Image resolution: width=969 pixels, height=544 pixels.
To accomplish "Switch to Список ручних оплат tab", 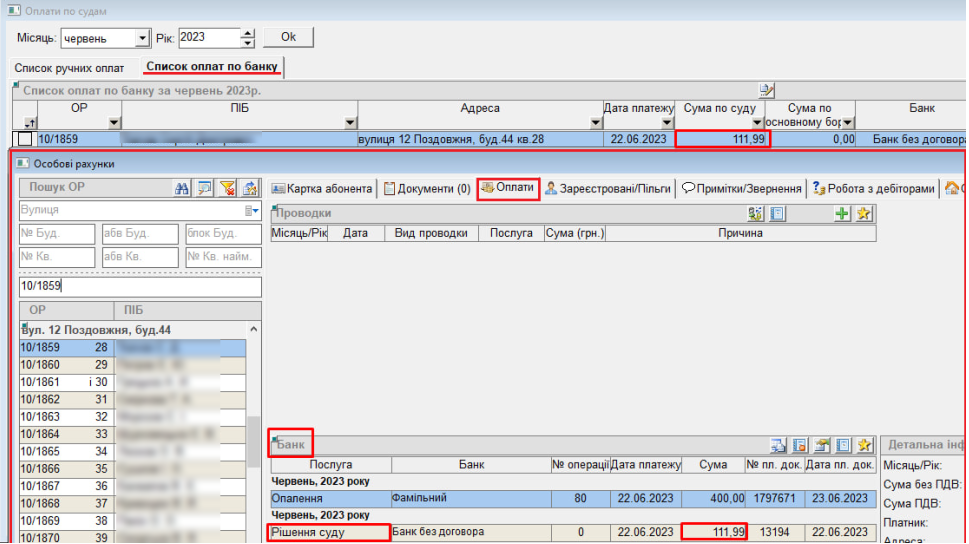I will click(69, 68).
